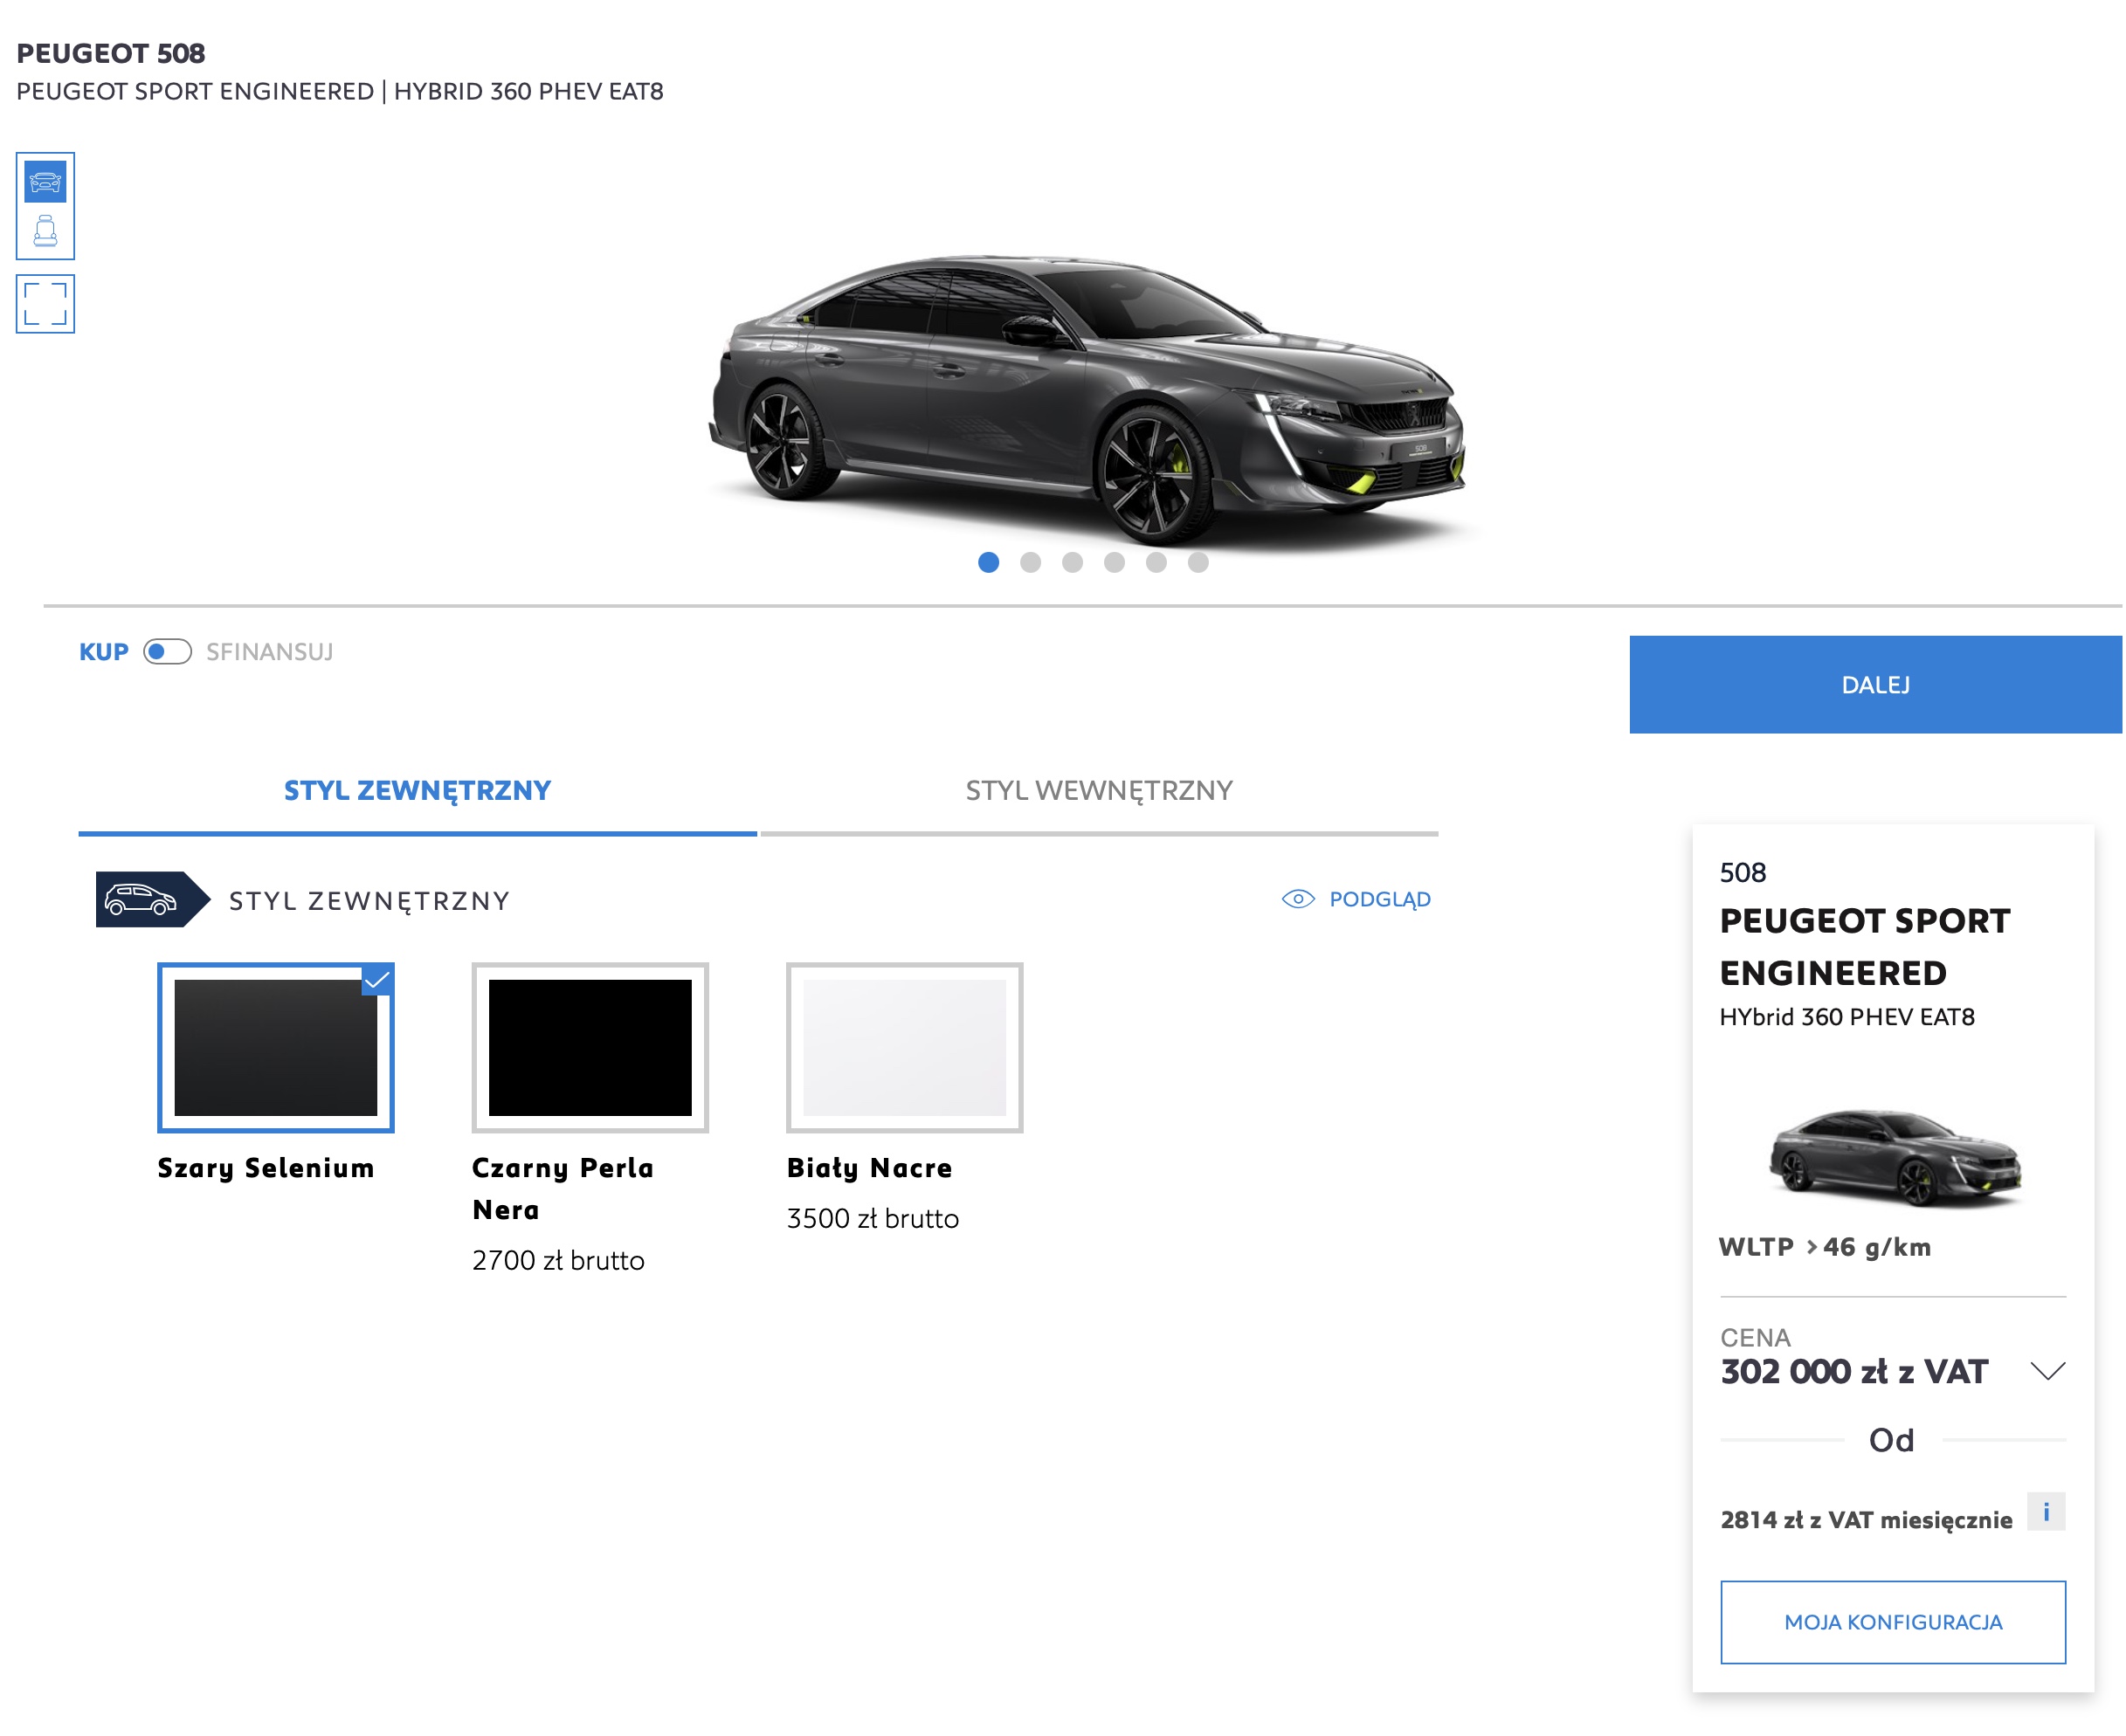Screen dimensions: 2126x1736
Task: Choose Biały Nacre color swatch
Action: click(905, 1048)
